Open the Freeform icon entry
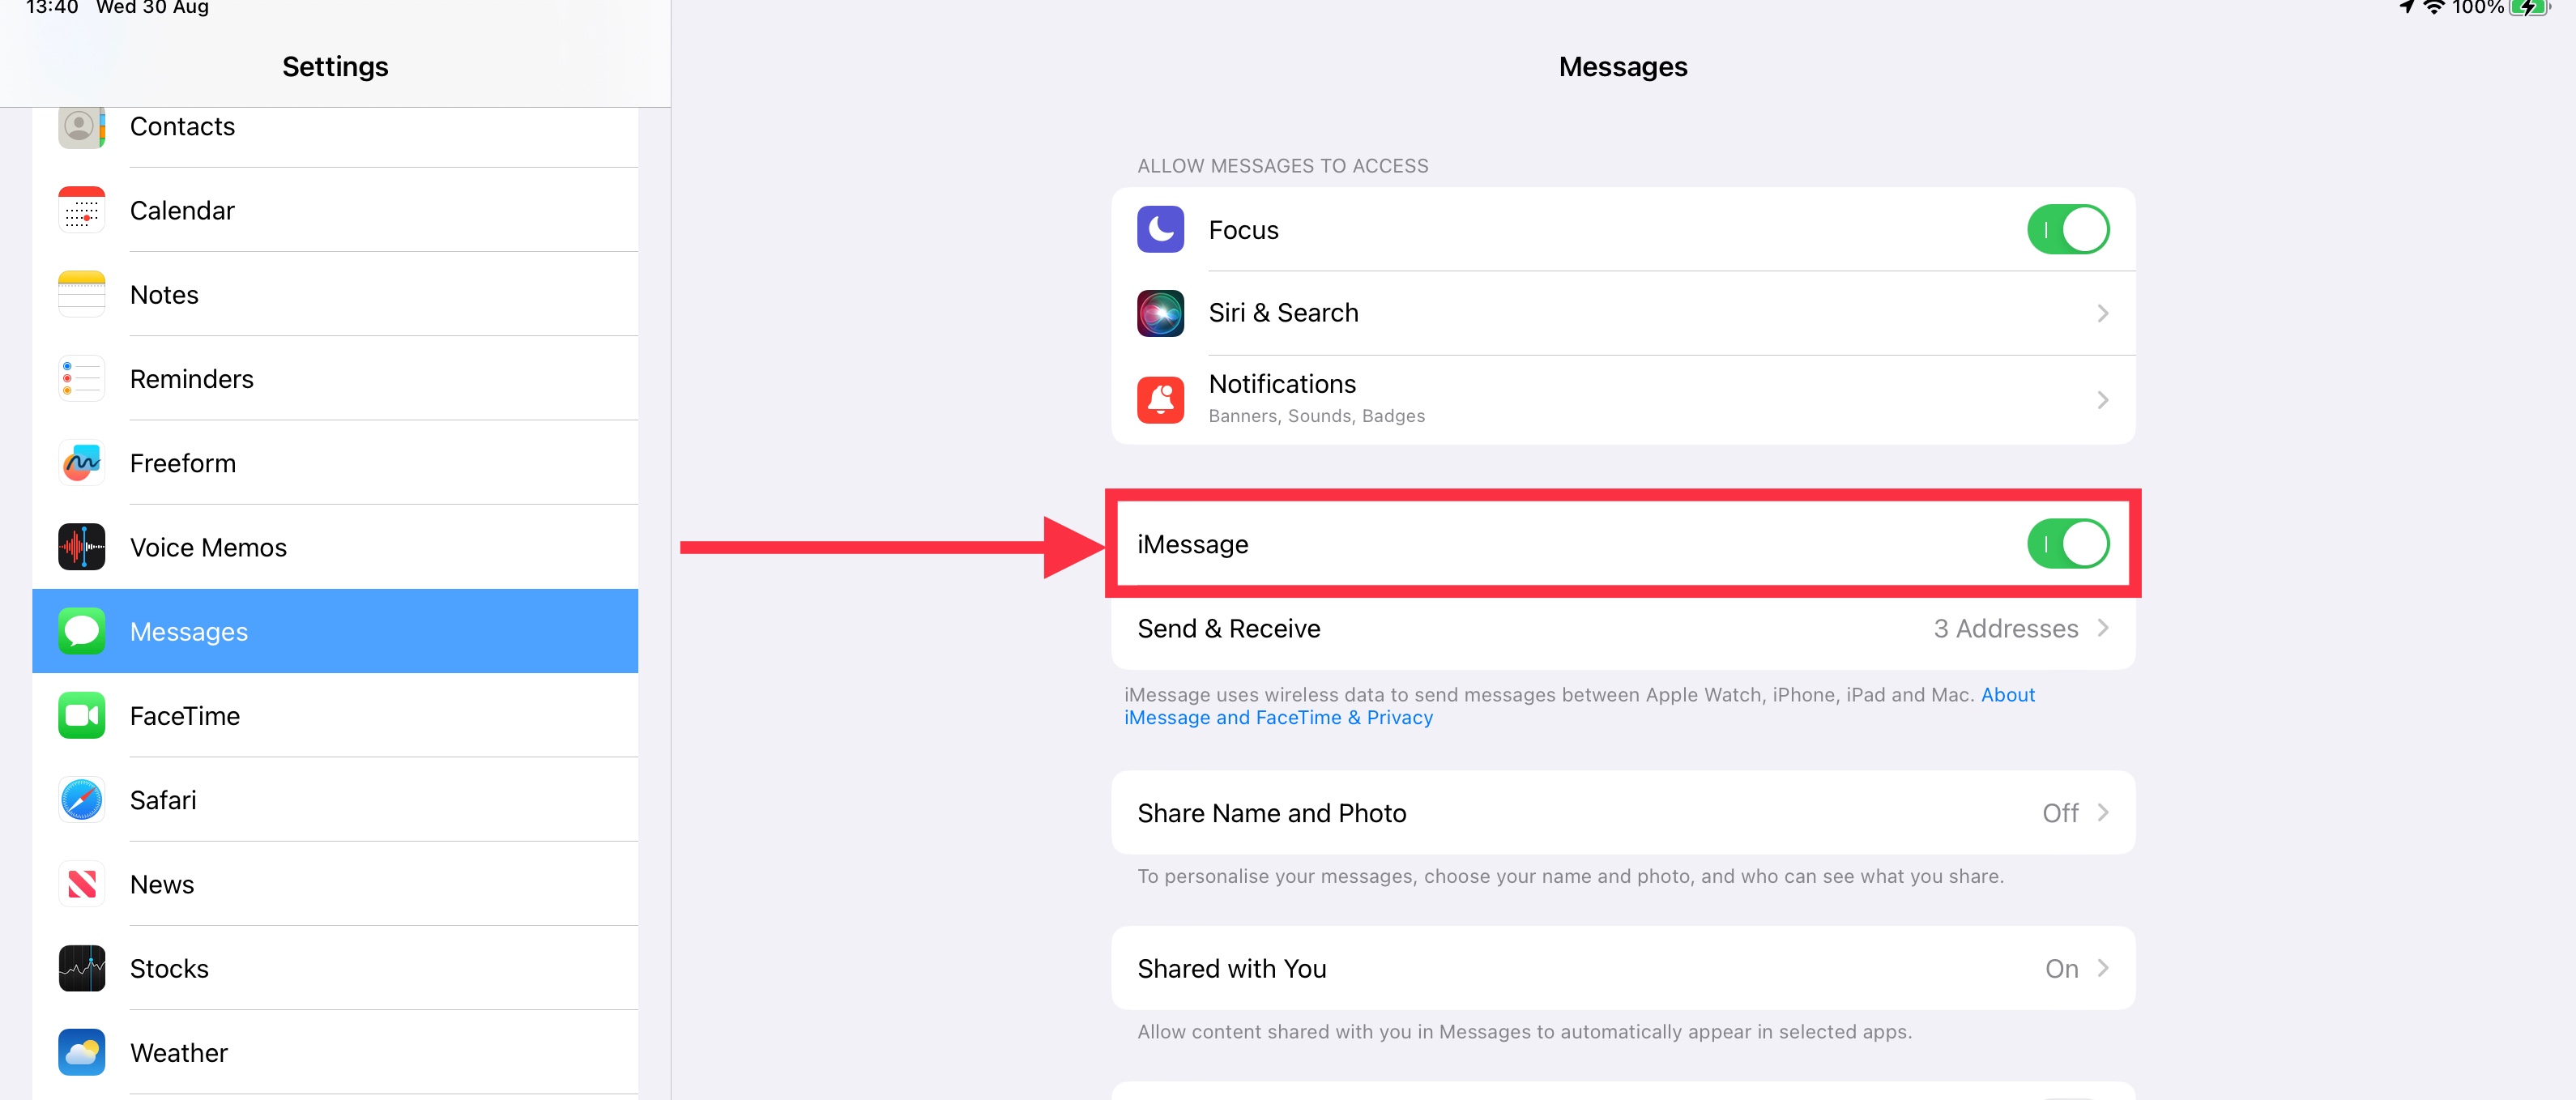 tap(81, 463)
